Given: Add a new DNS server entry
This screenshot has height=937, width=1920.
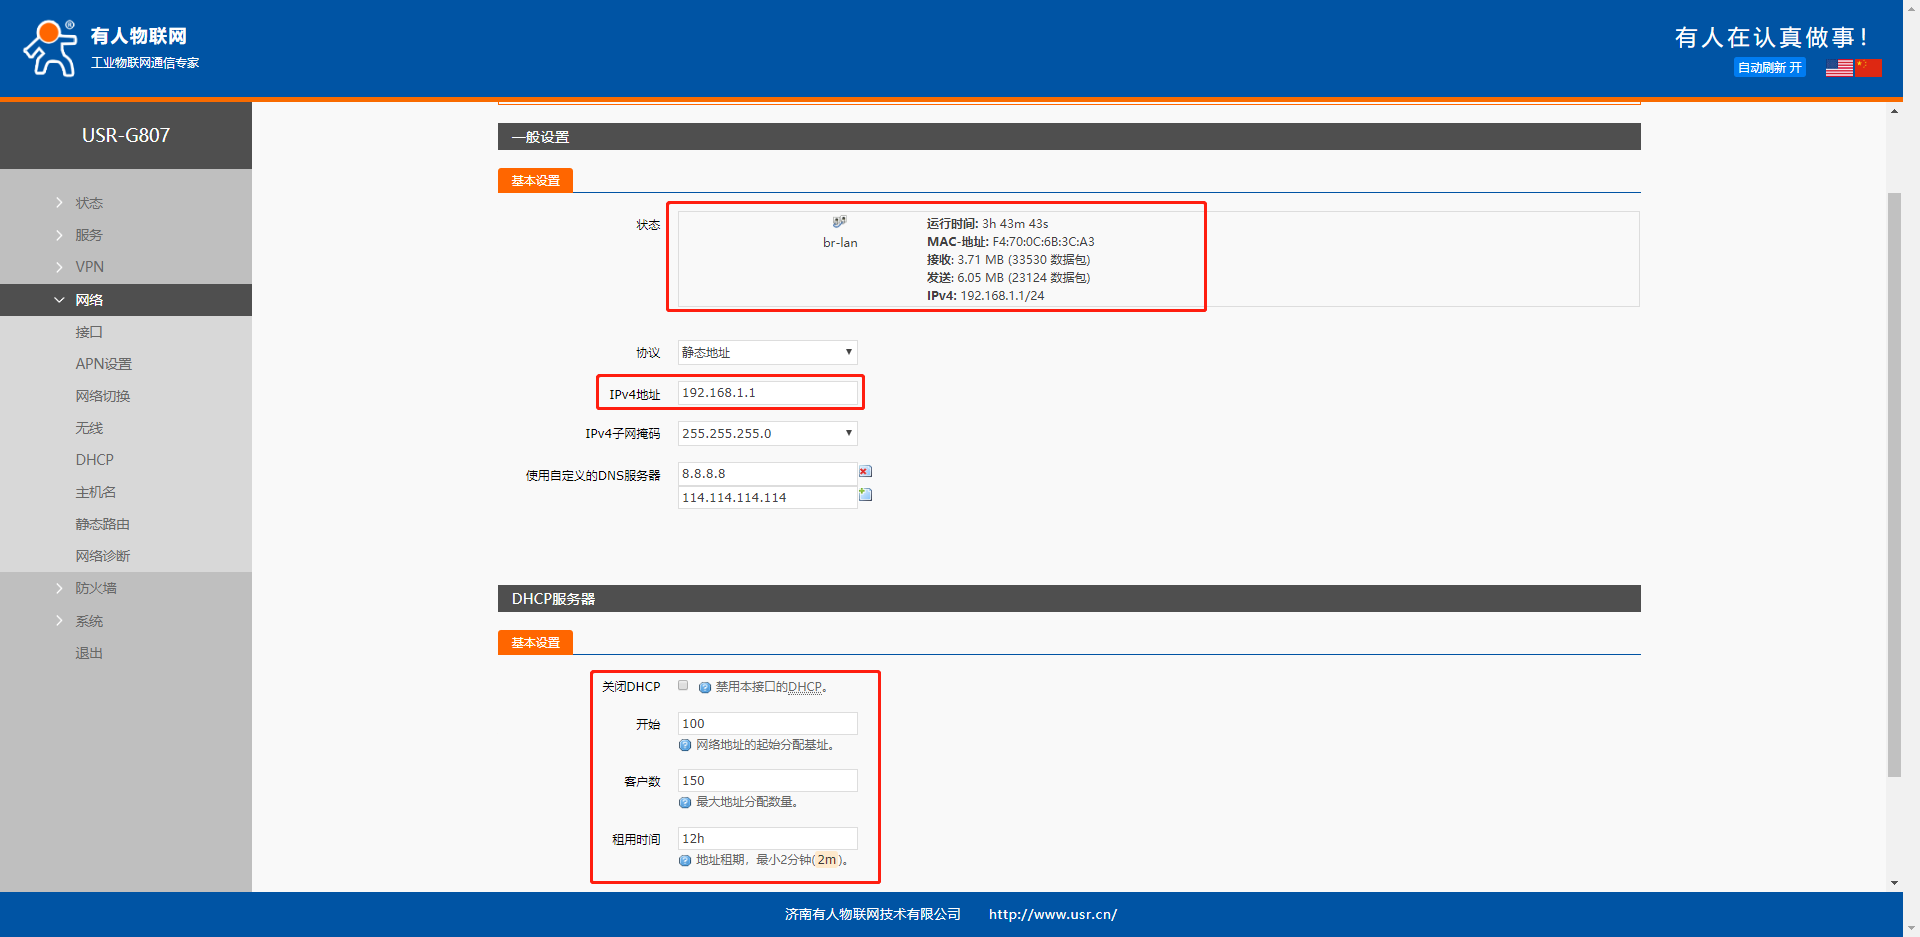Looking at the screenshot, I should coord(866,495).
